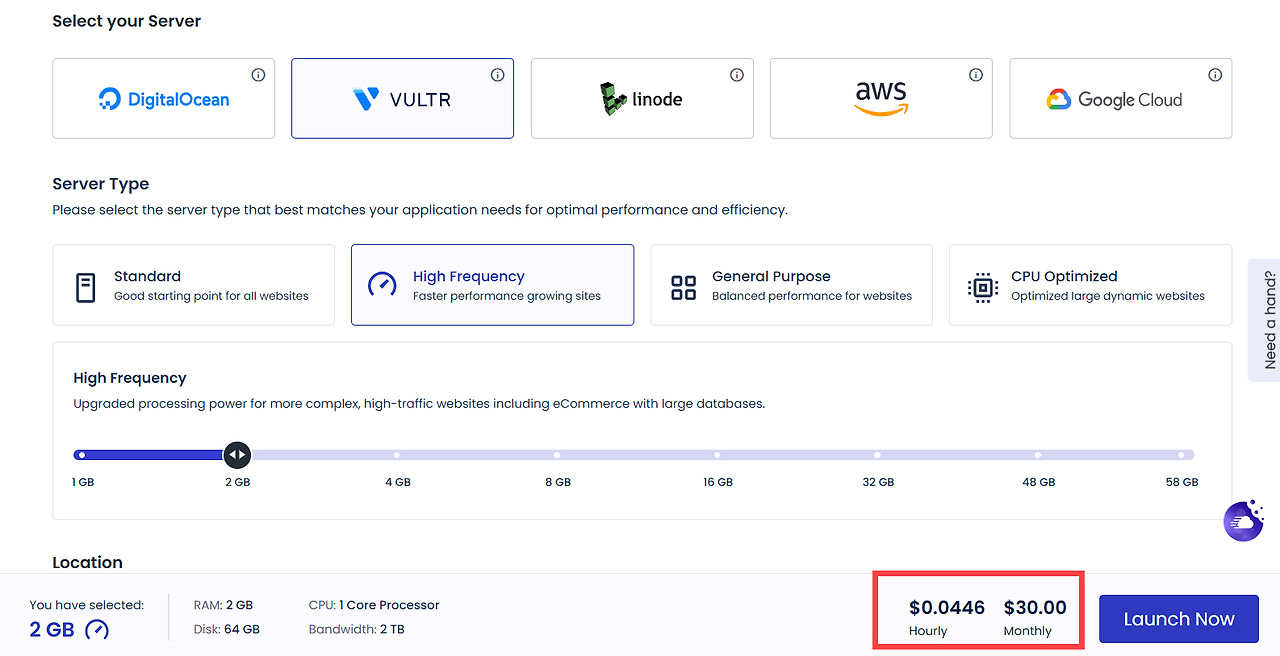Click the CPU Optimized chip icon
Image resolution: width=1280 pixels, height=656 pixels.
click(983, 288)
